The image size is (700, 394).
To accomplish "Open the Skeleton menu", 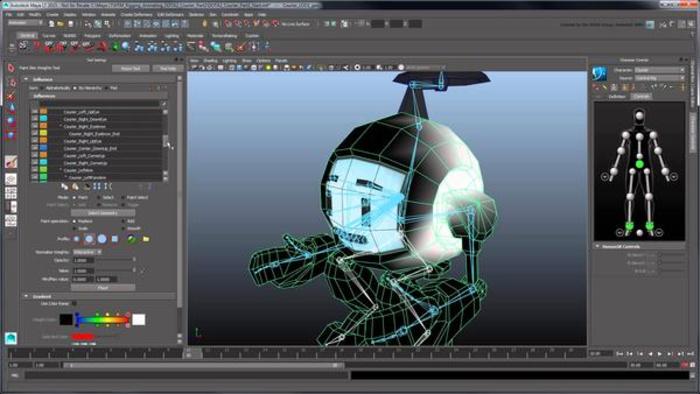I will click(196, 14).
